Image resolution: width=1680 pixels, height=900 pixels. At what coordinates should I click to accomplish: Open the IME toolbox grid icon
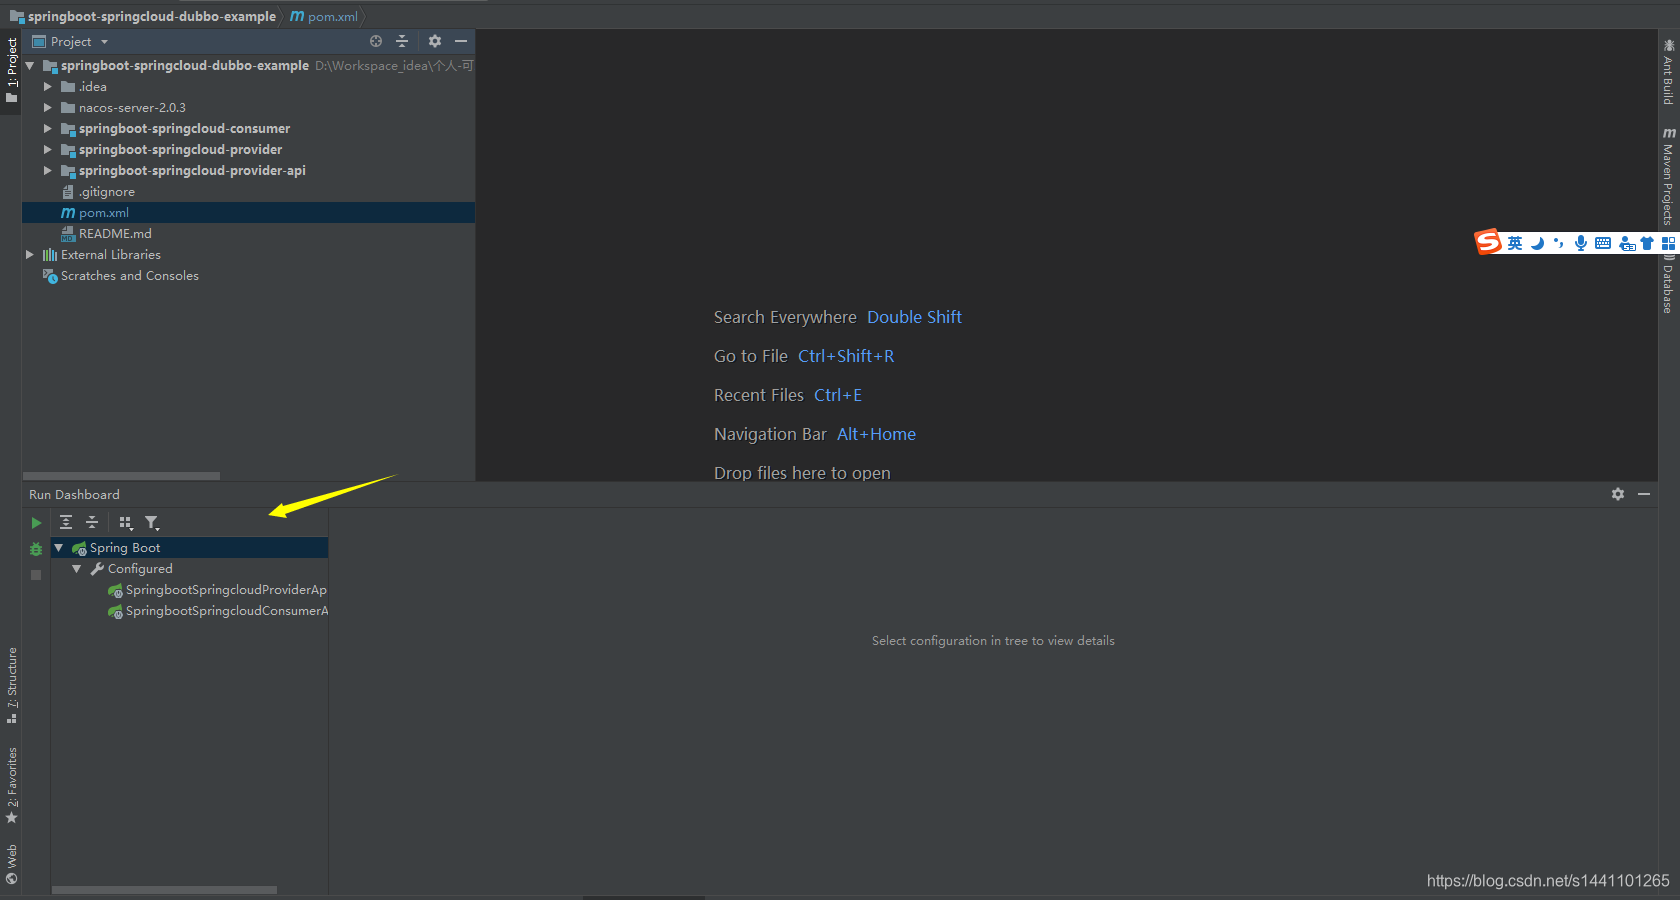(1668, 243)
